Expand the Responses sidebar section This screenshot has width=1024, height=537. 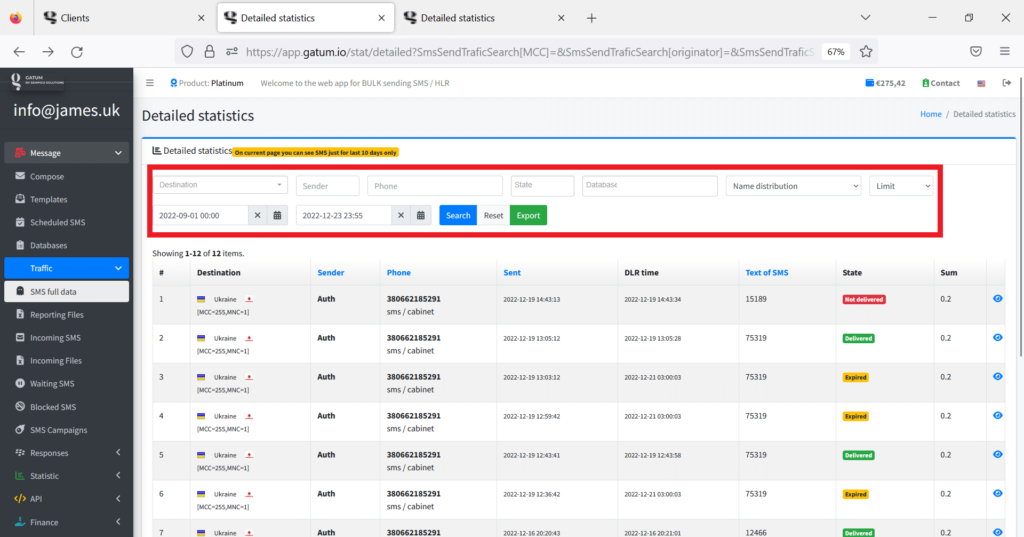(x=67, y=453)
